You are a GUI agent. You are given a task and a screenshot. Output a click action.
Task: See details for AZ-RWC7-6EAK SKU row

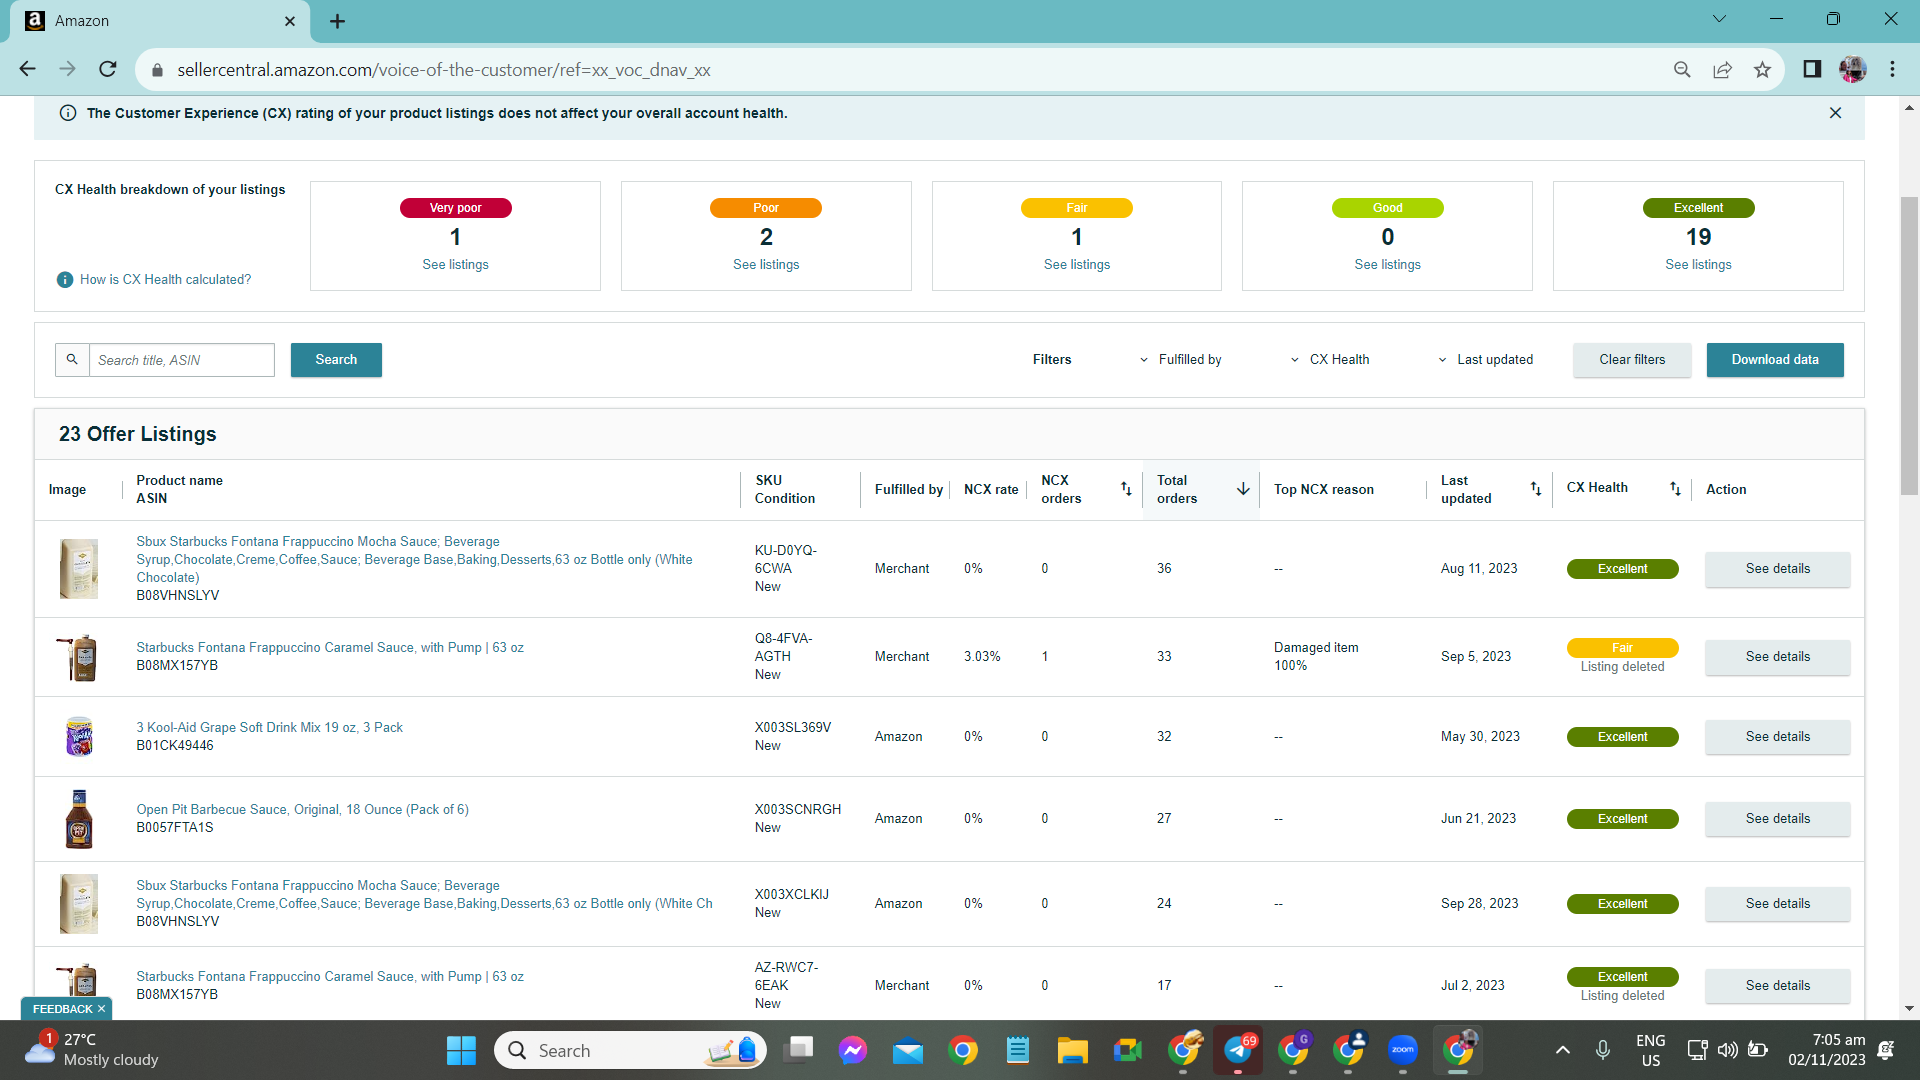click(x=1777, y=985)
